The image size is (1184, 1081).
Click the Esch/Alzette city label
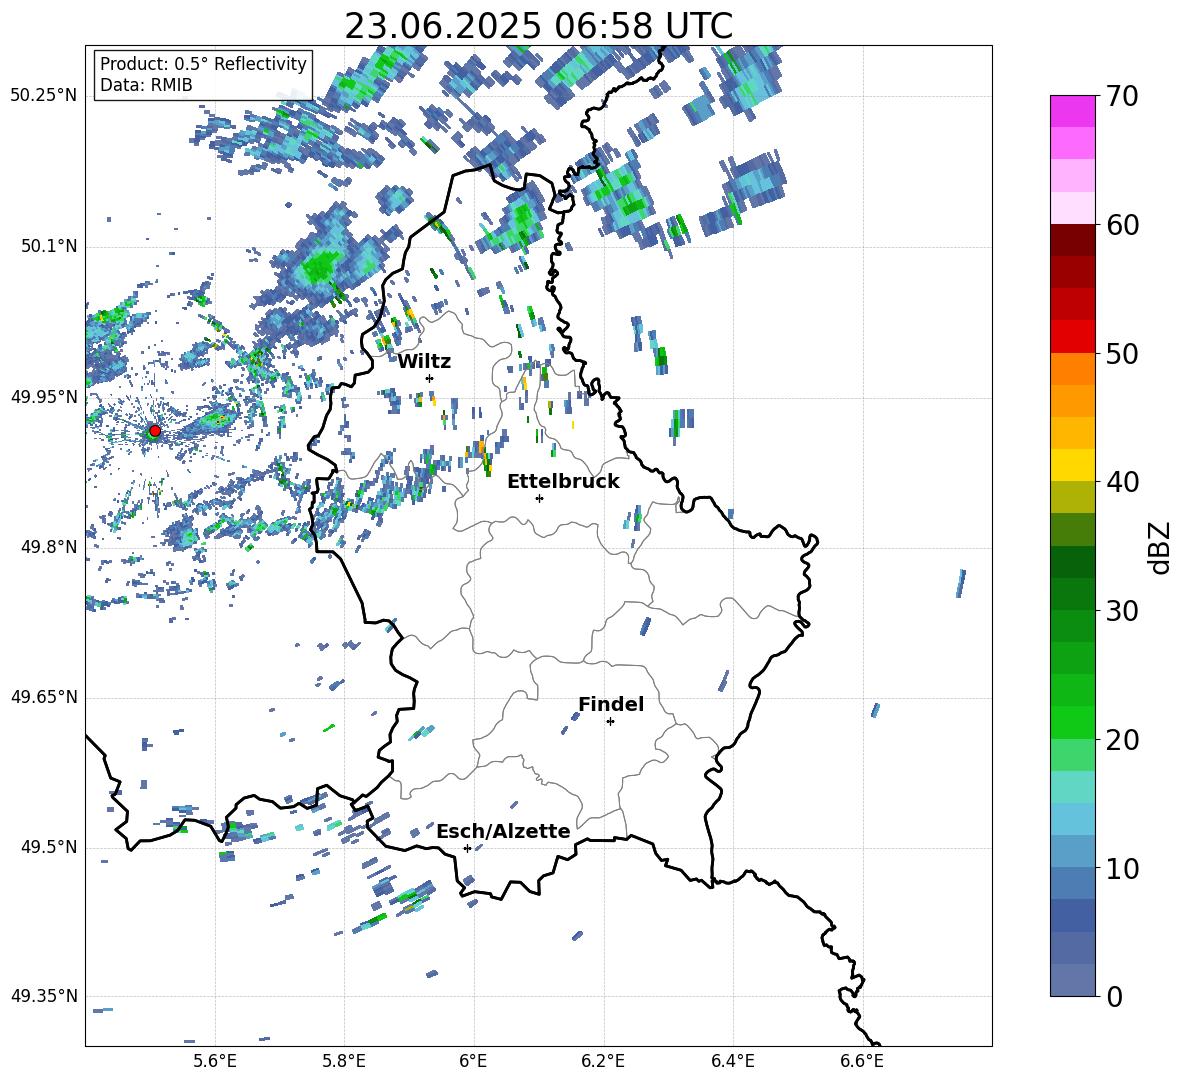point(503,831)
